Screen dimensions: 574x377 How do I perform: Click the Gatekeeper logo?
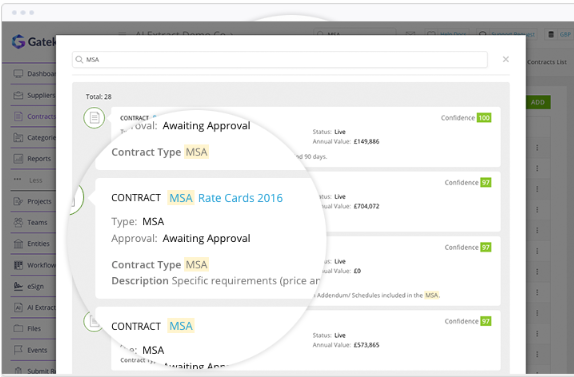click(x=33, y=42)
